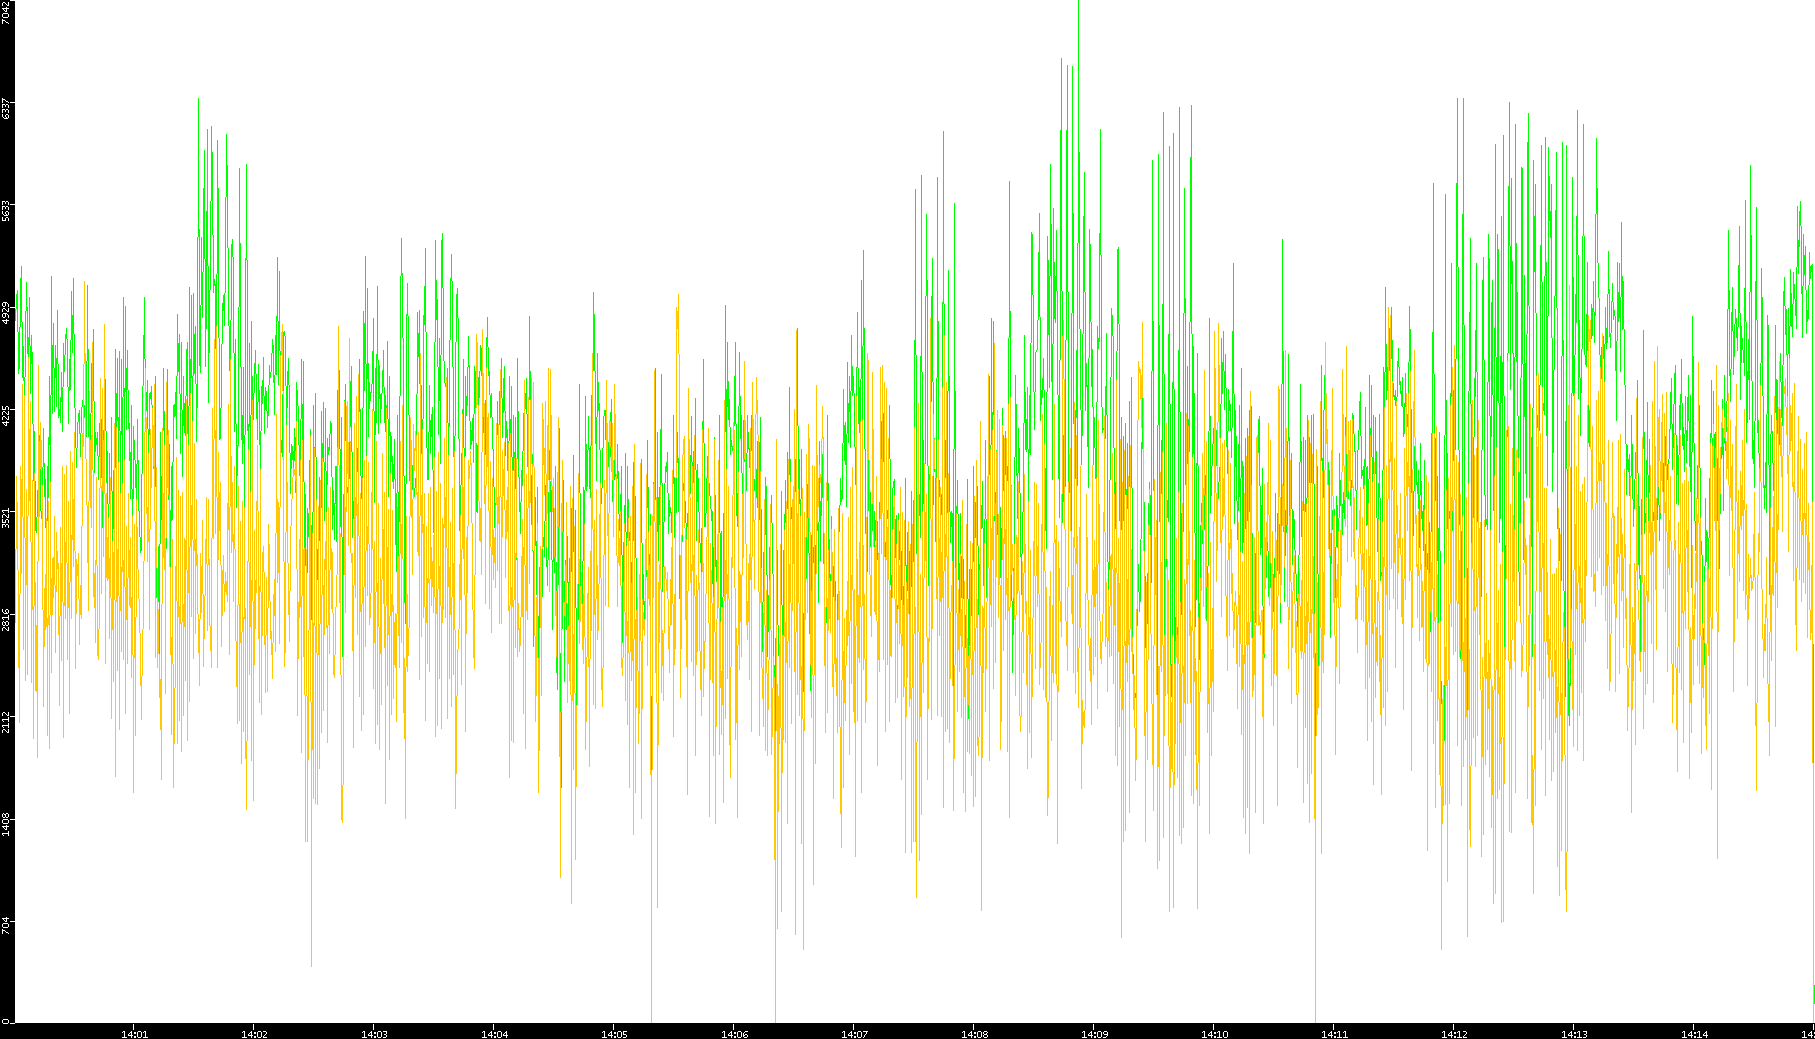The width and height of the screenshot is (1815, 1039).
Task: Click the 14:07 time axis label
Action: (x=854, y=1034)
